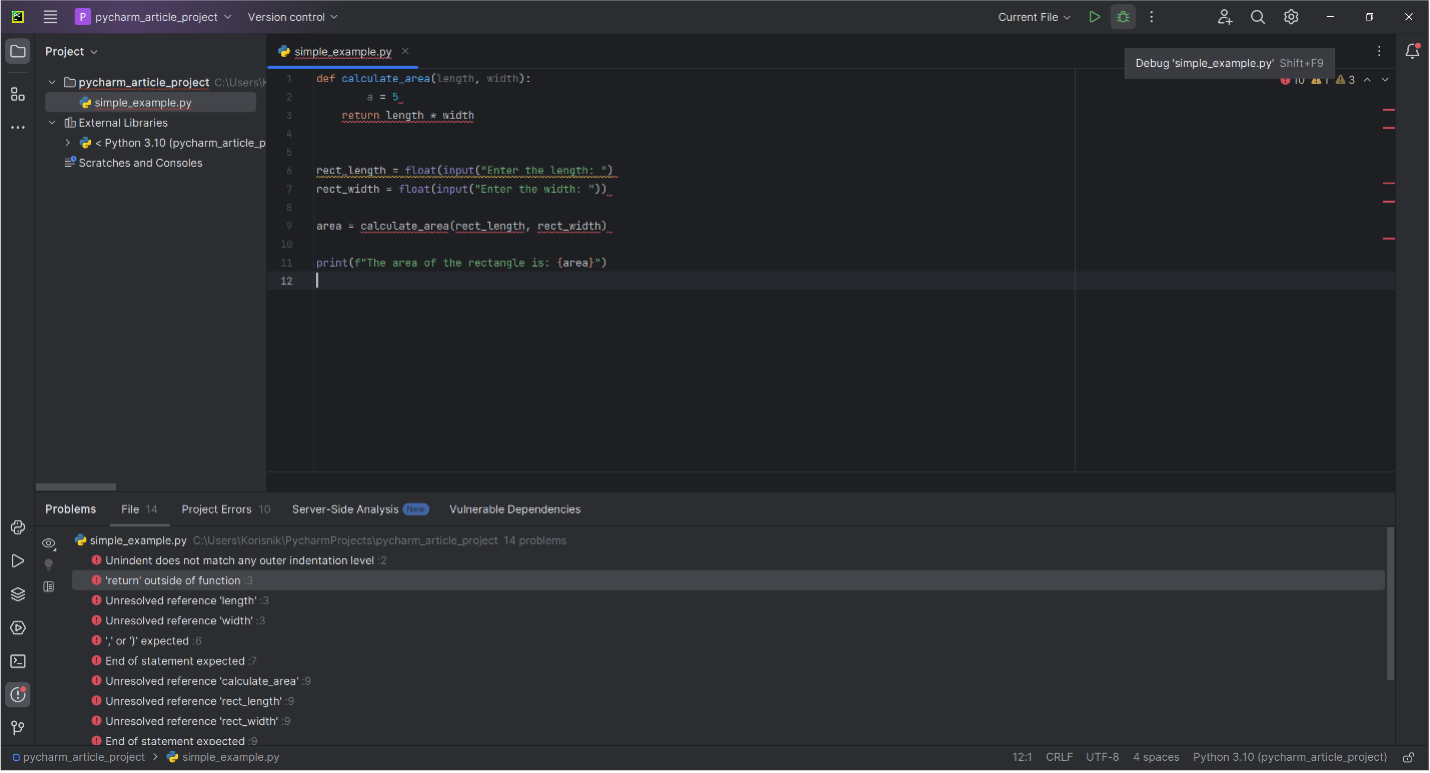1430x773 pixels.
Task: Toggle the Problems tool window icon
Action: (x=17, y=694)
